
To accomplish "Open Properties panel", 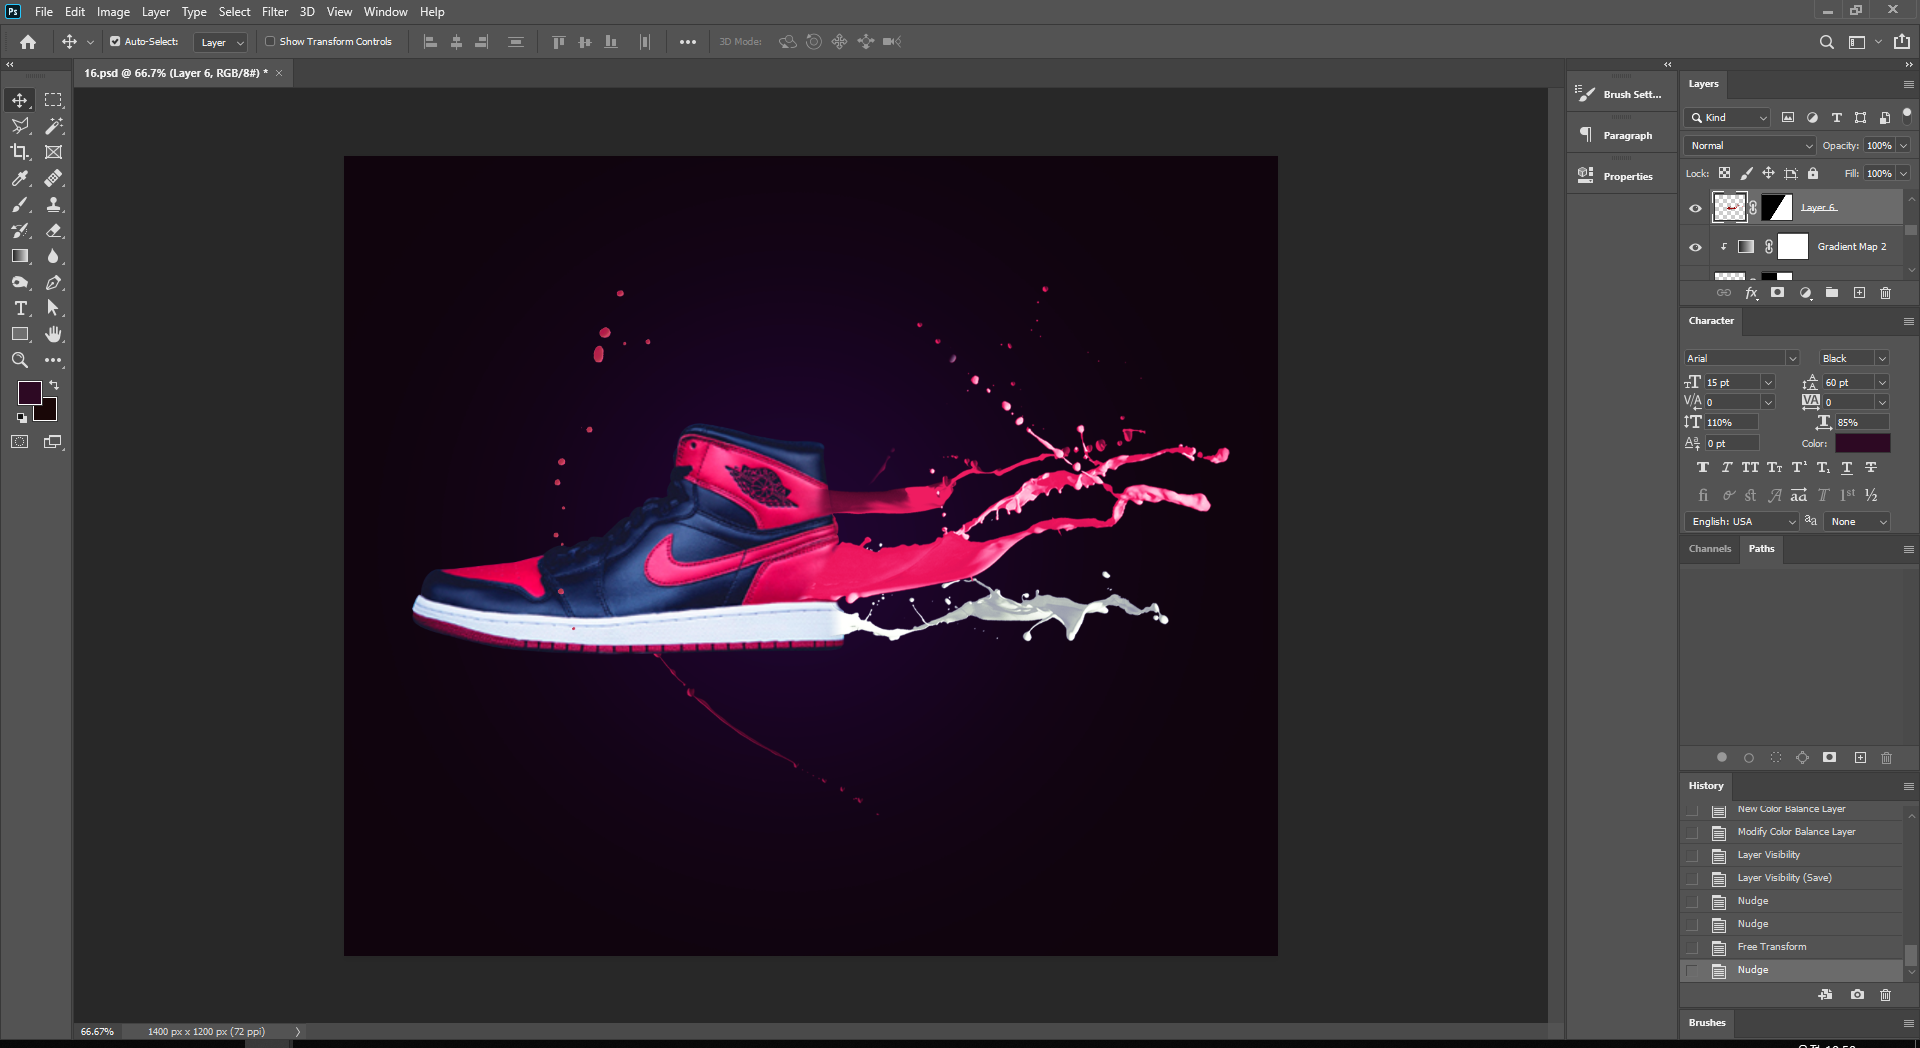I will (x=1620, y=177).
